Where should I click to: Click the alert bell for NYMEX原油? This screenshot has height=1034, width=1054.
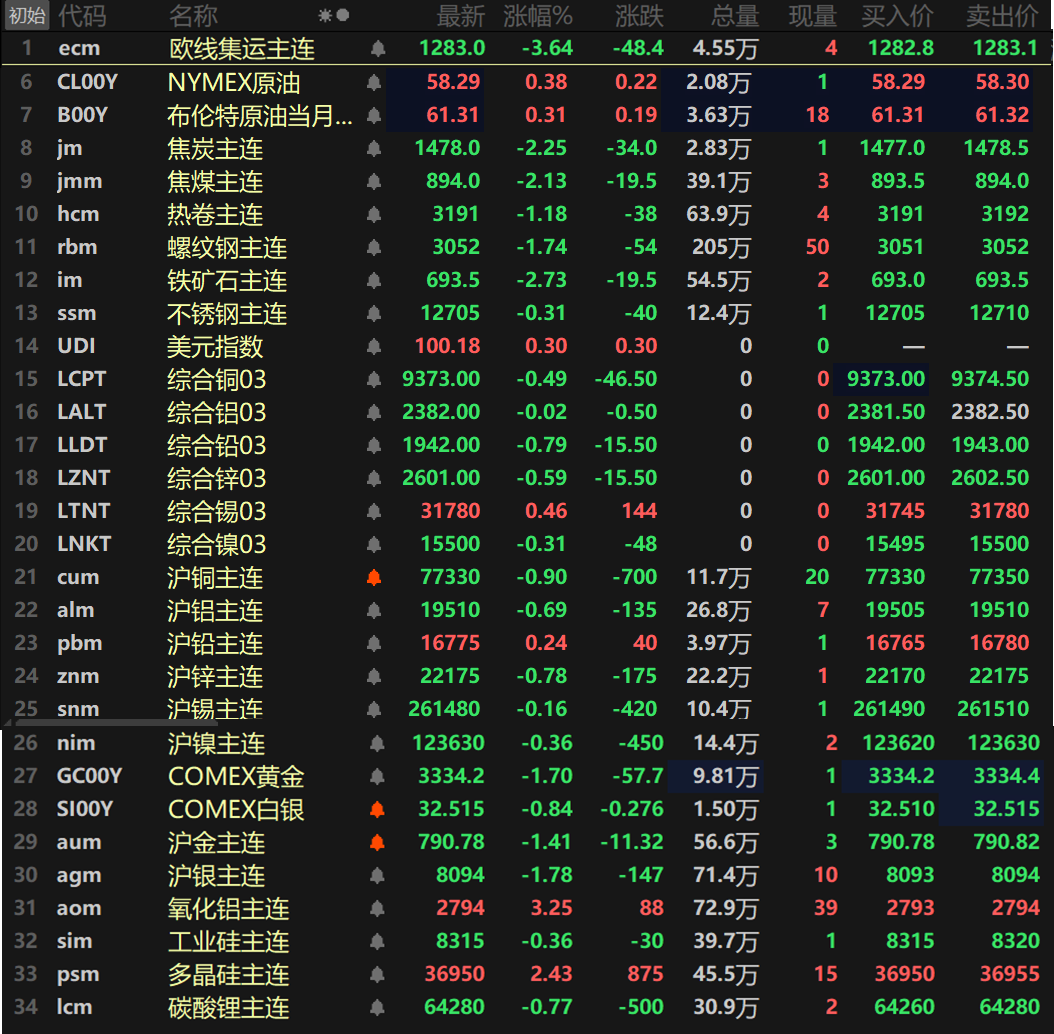click(374, 83)
